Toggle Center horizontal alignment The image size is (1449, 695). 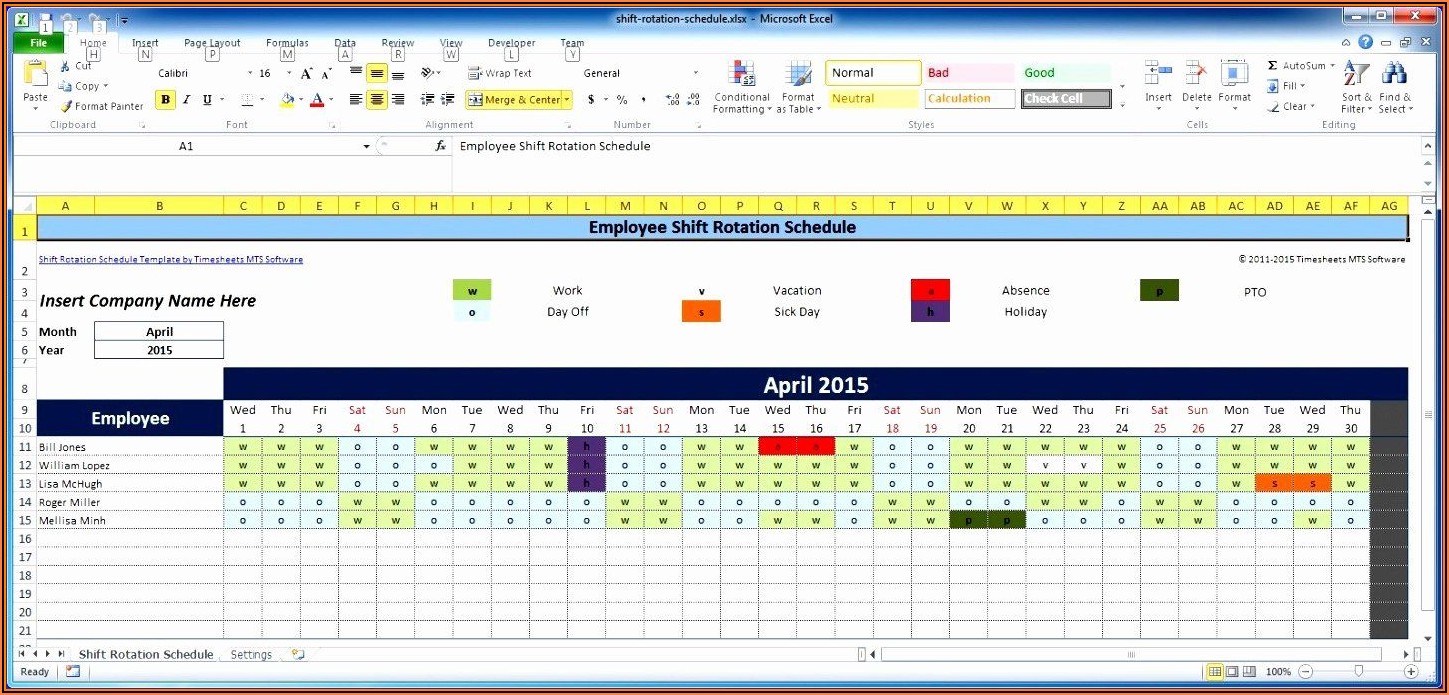[x=377, y=99]
